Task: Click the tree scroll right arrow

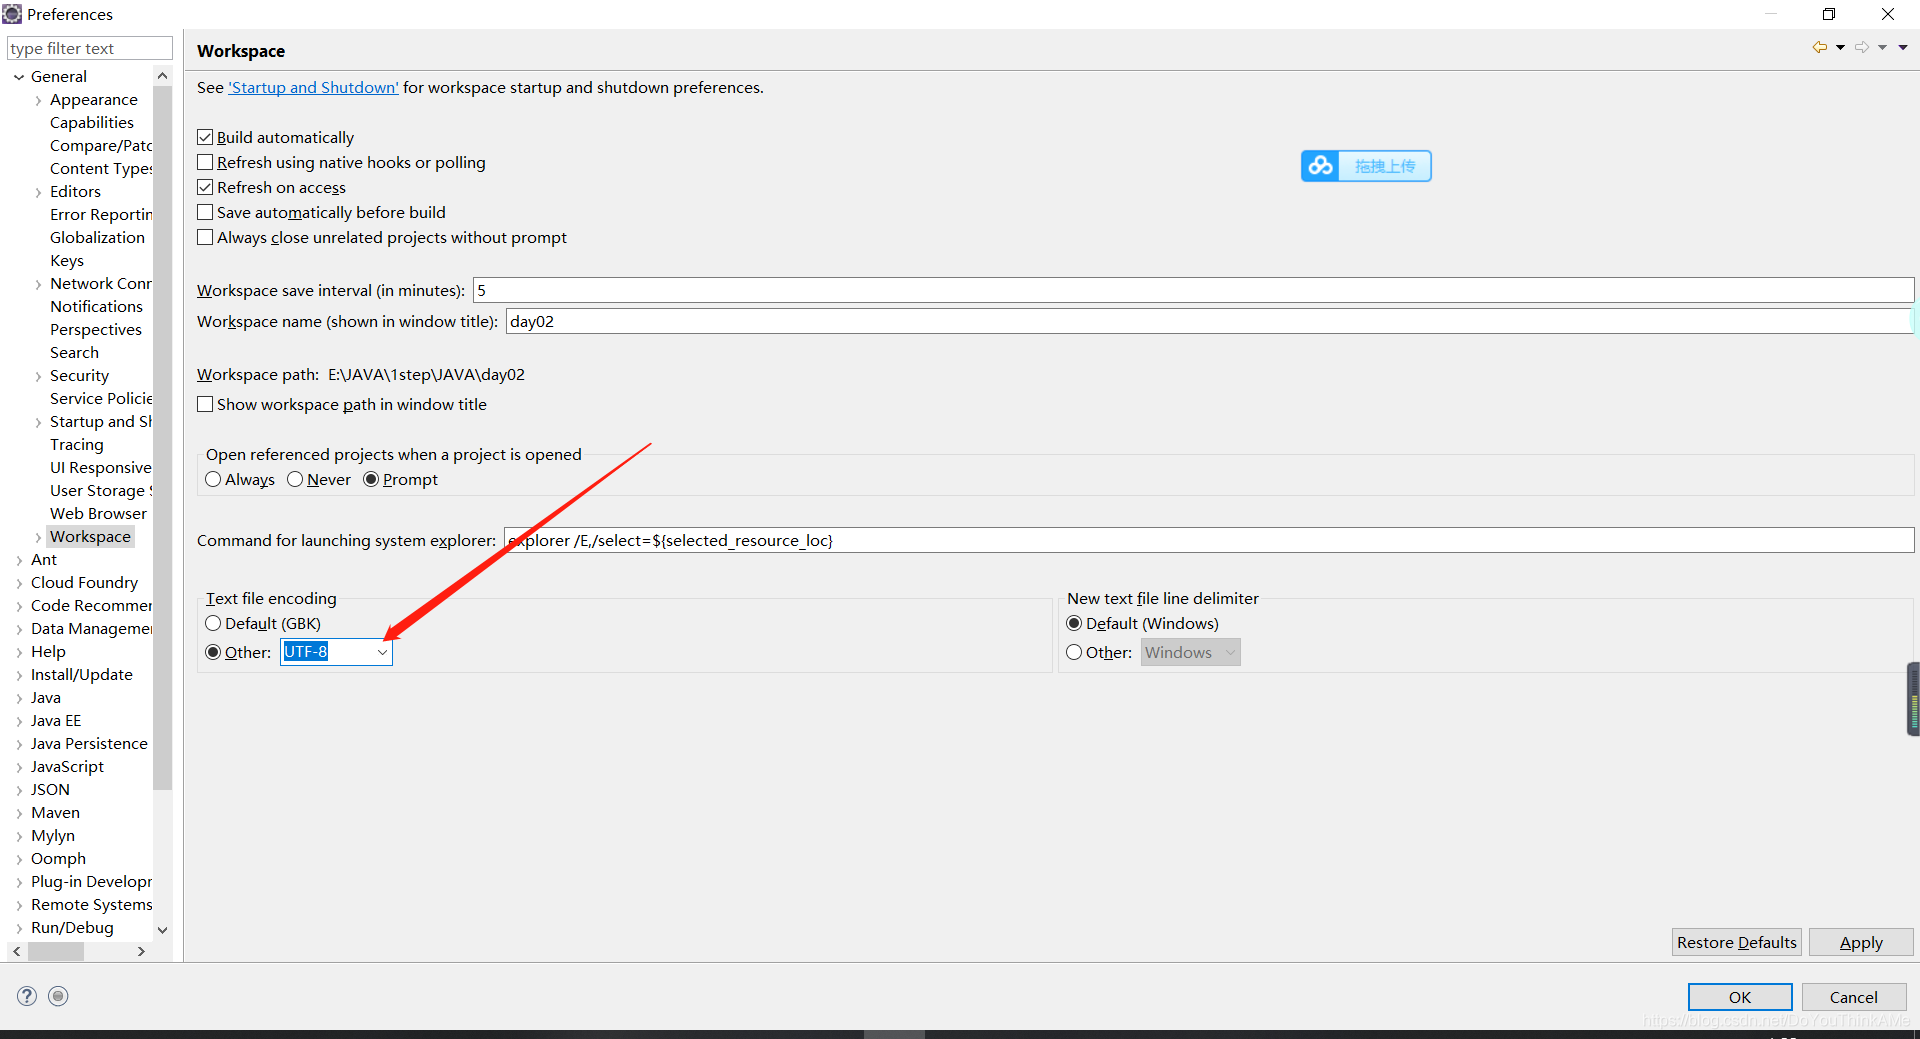Action: click(x=141, y=951)
